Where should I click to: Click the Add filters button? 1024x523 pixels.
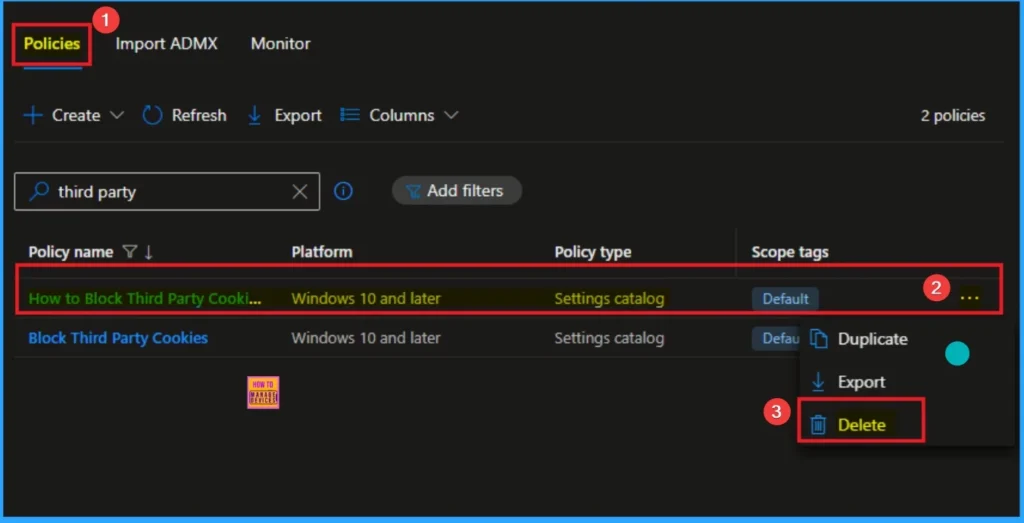click(456, 191)
